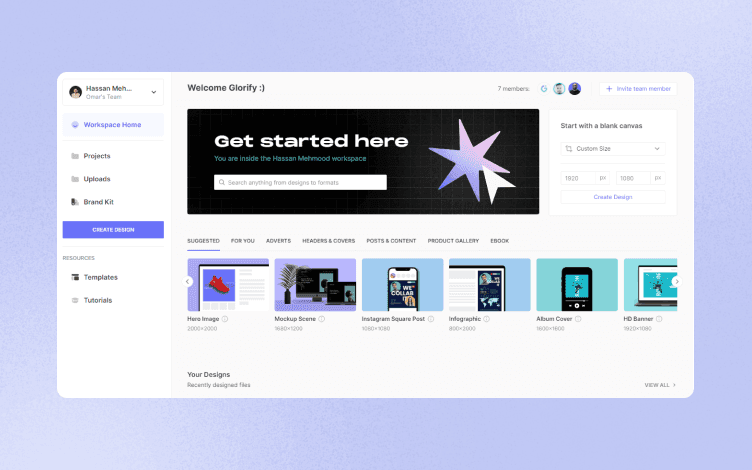Open the Album Cover template thumbnail
This screenshot has width=752, height=470.
(x=577, y=285)
